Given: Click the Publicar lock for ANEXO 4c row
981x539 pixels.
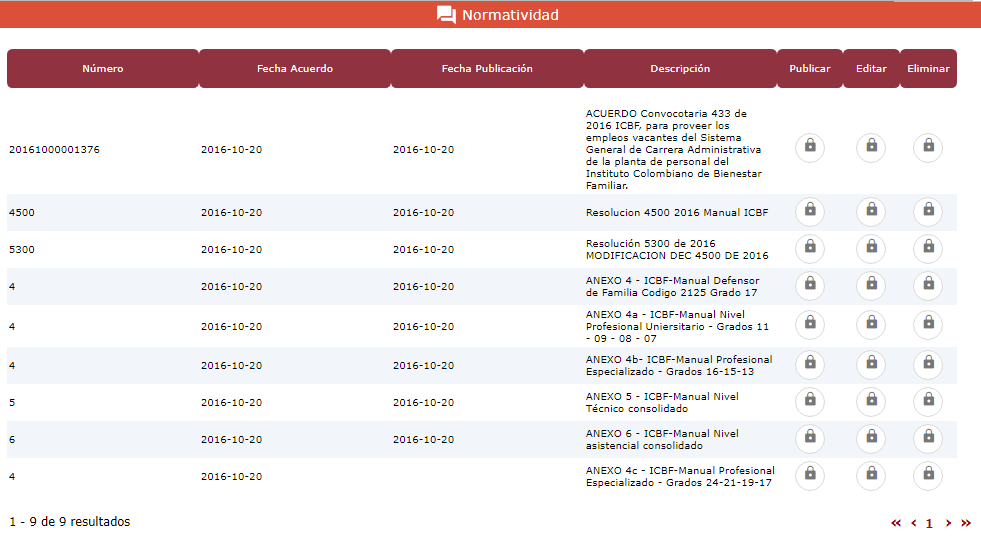Looking at the screenshot, I should click(810, 476).
